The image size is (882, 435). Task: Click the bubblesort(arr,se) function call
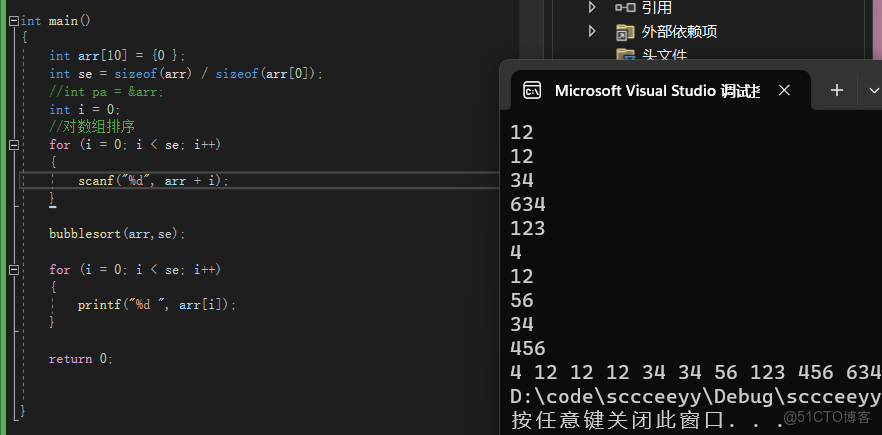coord(117,233)
